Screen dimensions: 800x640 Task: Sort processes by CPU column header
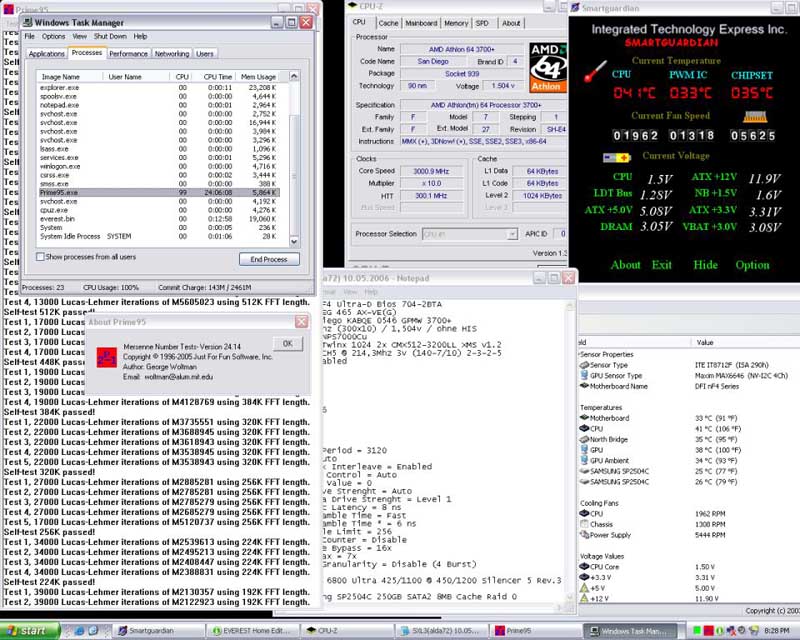[182, 77]
